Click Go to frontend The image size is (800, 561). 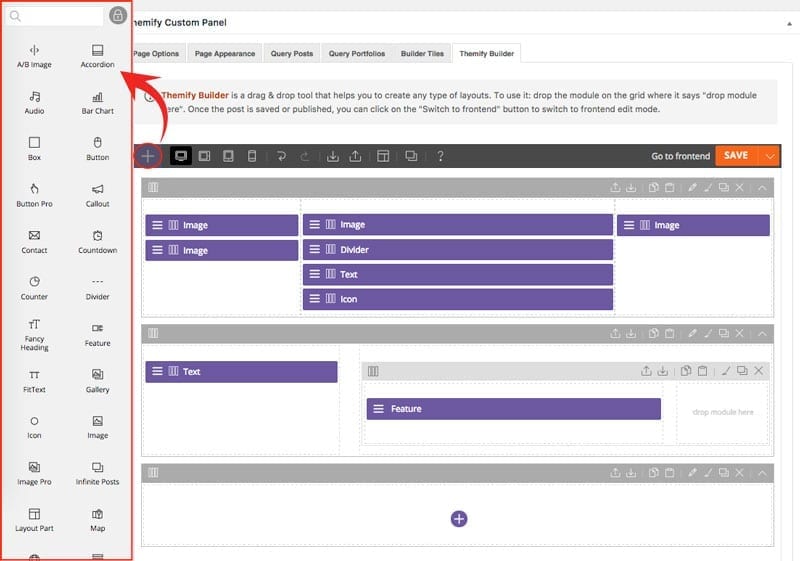pos(681,156)
